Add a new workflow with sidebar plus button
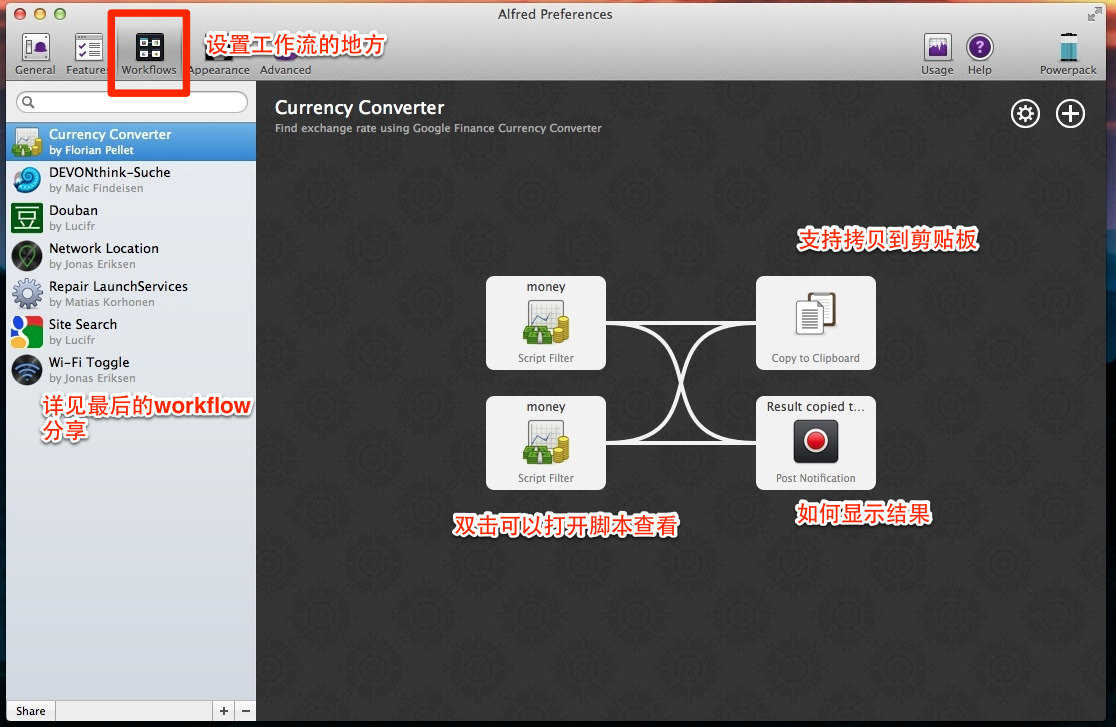The width and height of the screenshot is (1116, 727). tap(223, 711)
